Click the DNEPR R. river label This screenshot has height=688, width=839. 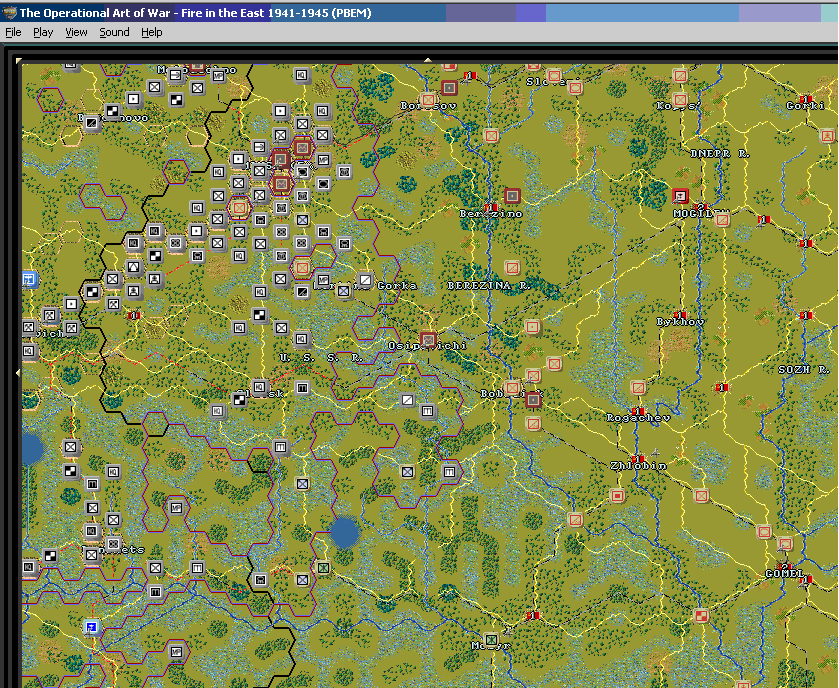click(720, 154)
